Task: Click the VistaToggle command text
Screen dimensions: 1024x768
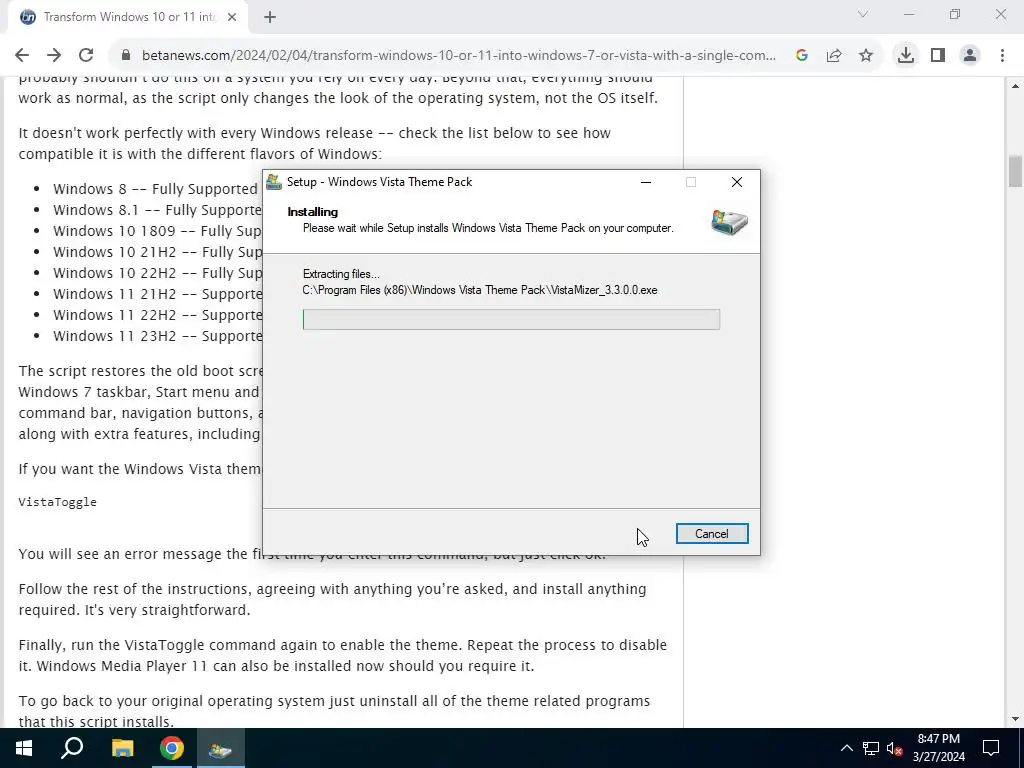Action: tap(57, 502)
